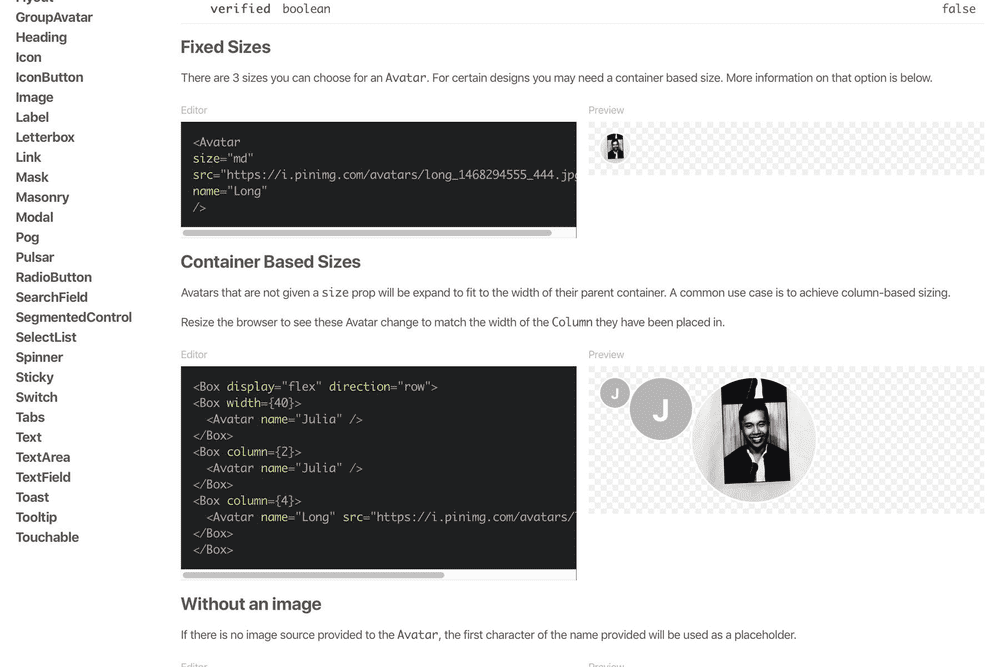
Task: Select SegmentedControl in the sidebar
Action: (x=74, y=317)
